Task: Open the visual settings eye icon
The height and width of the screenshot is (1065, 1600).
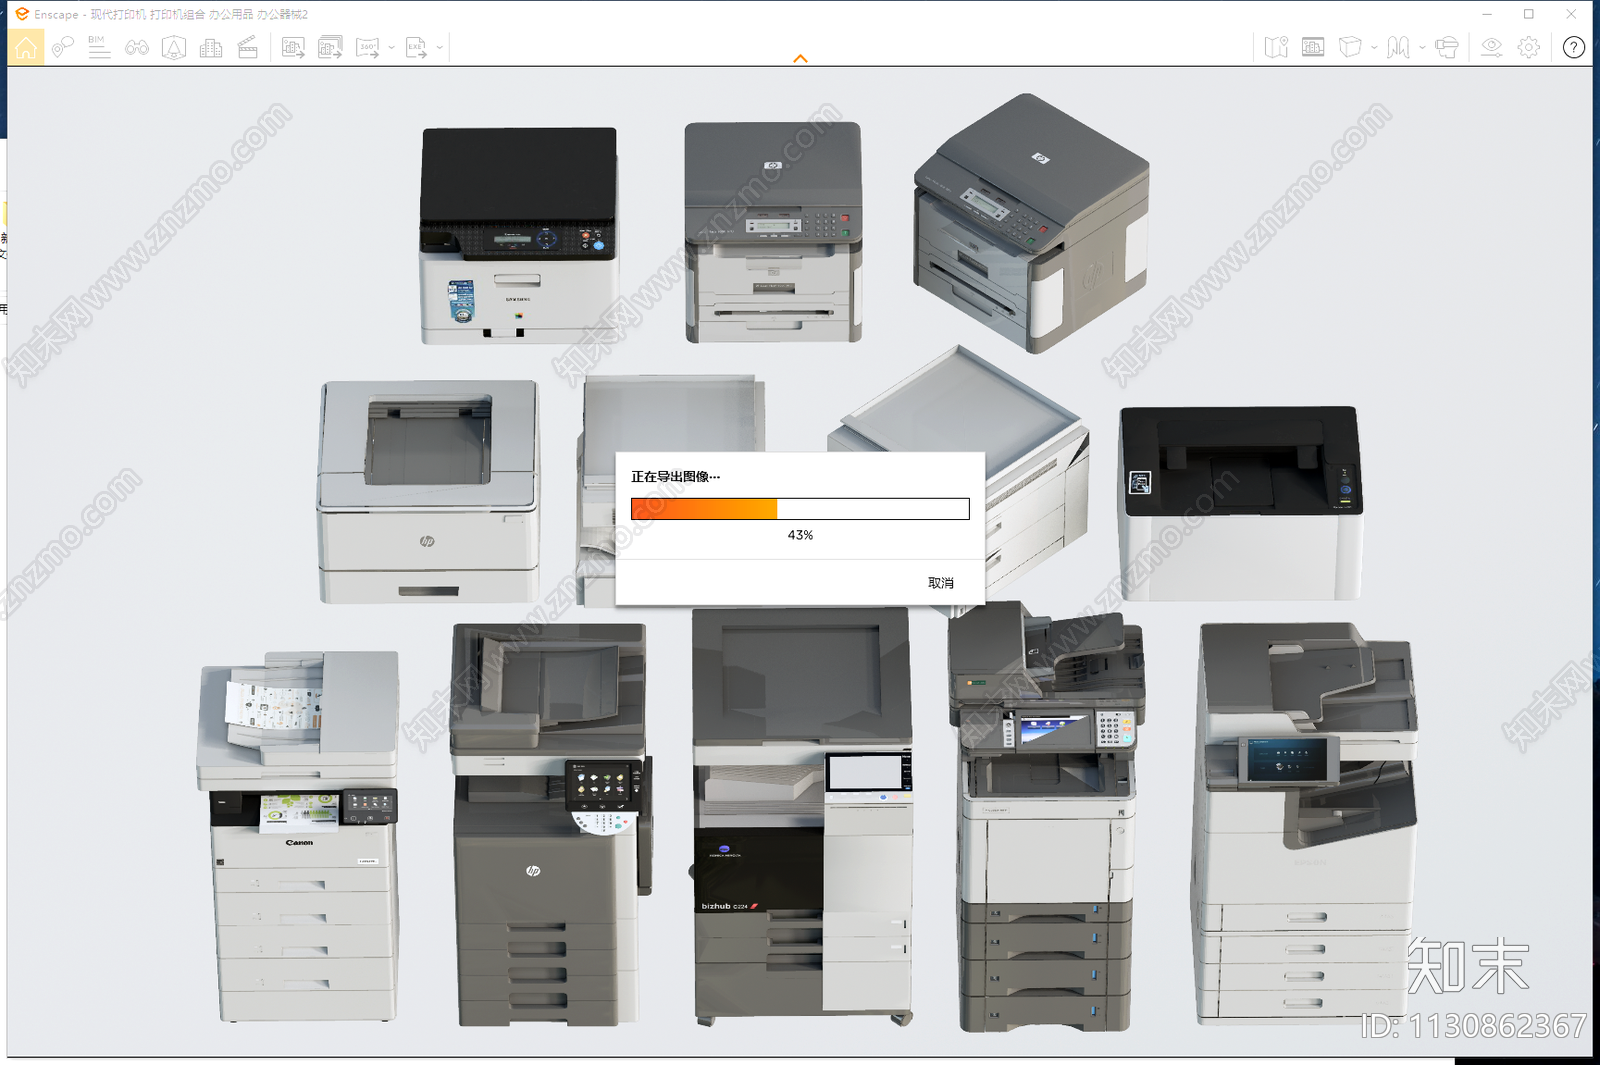Action: pyautogui.click(x=1491, y=47)
